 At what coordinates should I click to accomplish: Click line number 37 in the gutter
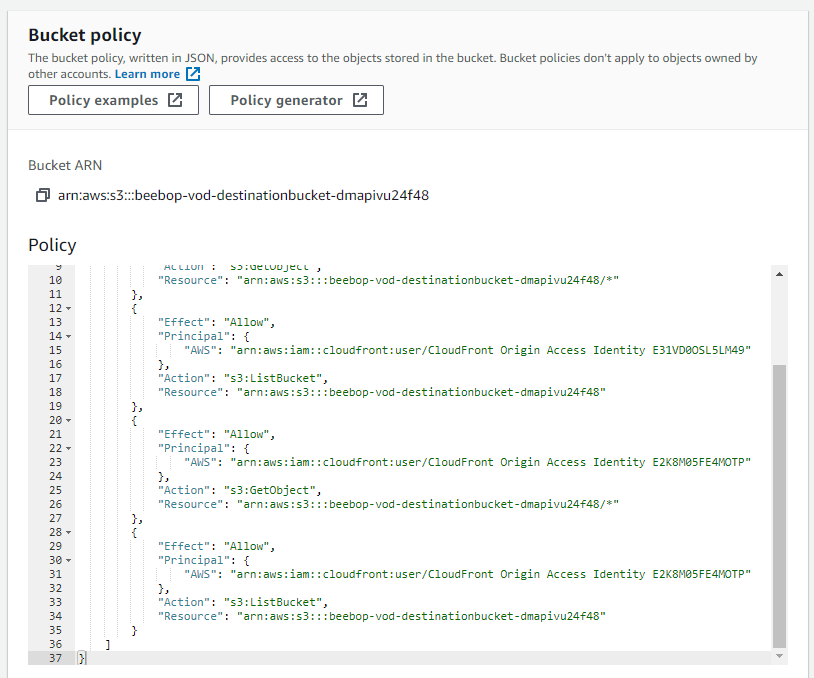[55, 658]
